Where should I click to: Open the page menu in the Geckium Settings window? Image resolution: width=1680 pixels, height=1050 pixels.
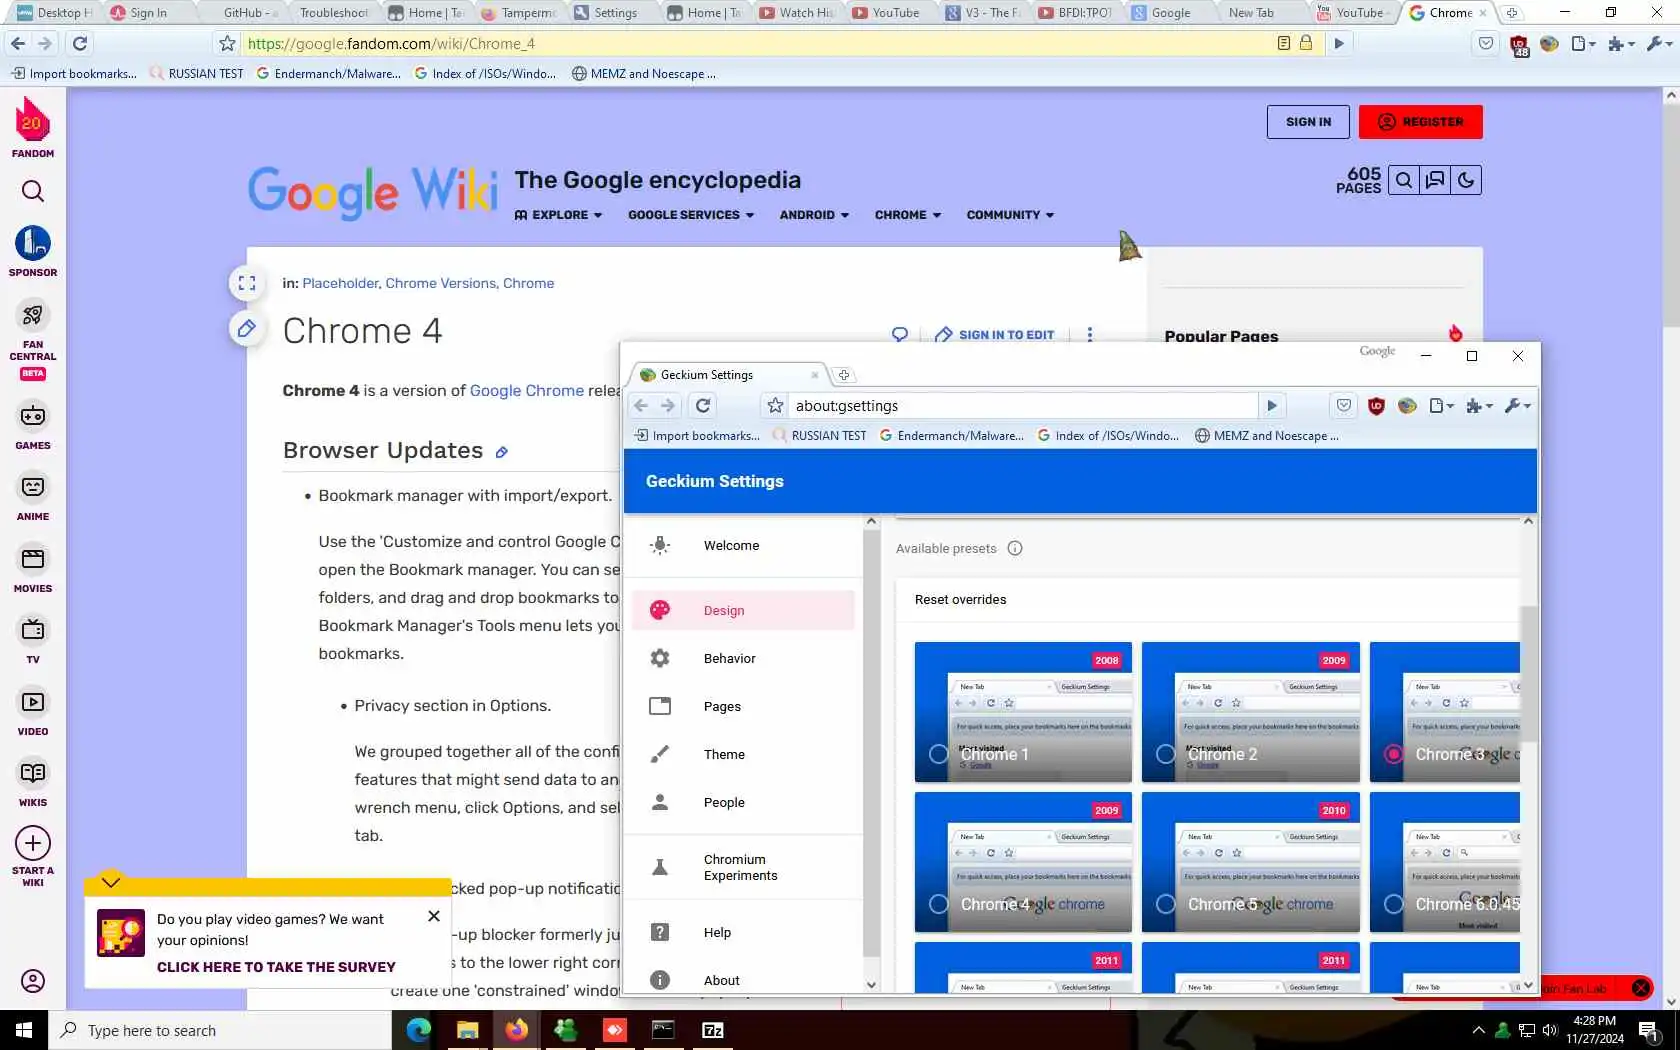pos(1441,406)
